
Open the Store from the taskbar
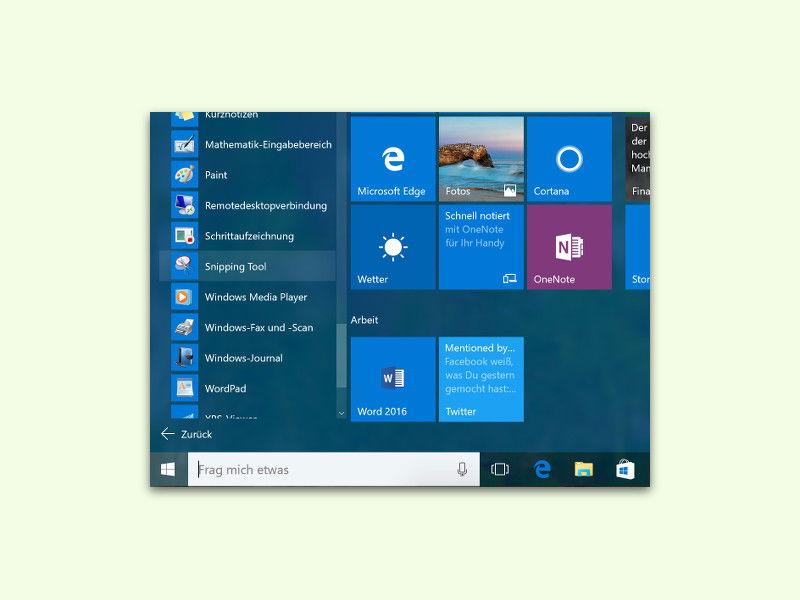pos(625,469)
